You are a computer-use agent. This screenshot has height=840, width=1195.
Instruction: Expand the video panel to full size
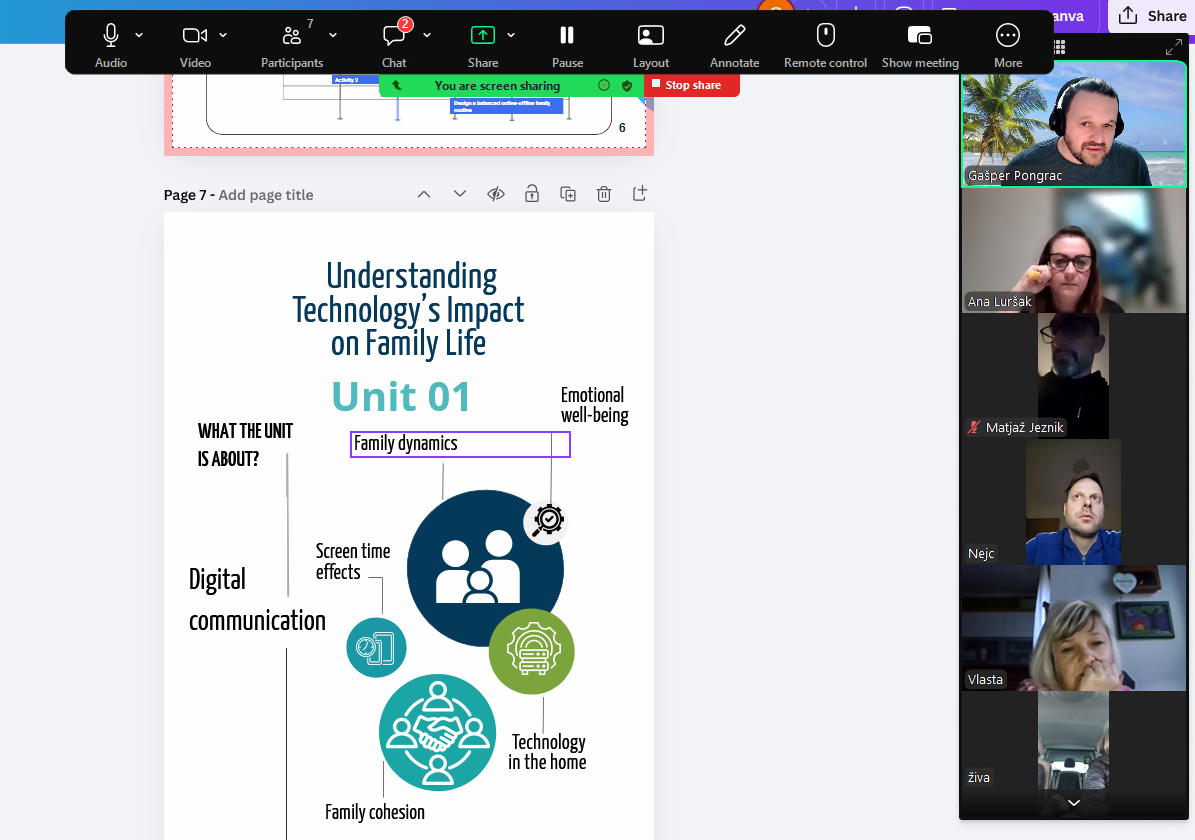tap(1173, 47)
